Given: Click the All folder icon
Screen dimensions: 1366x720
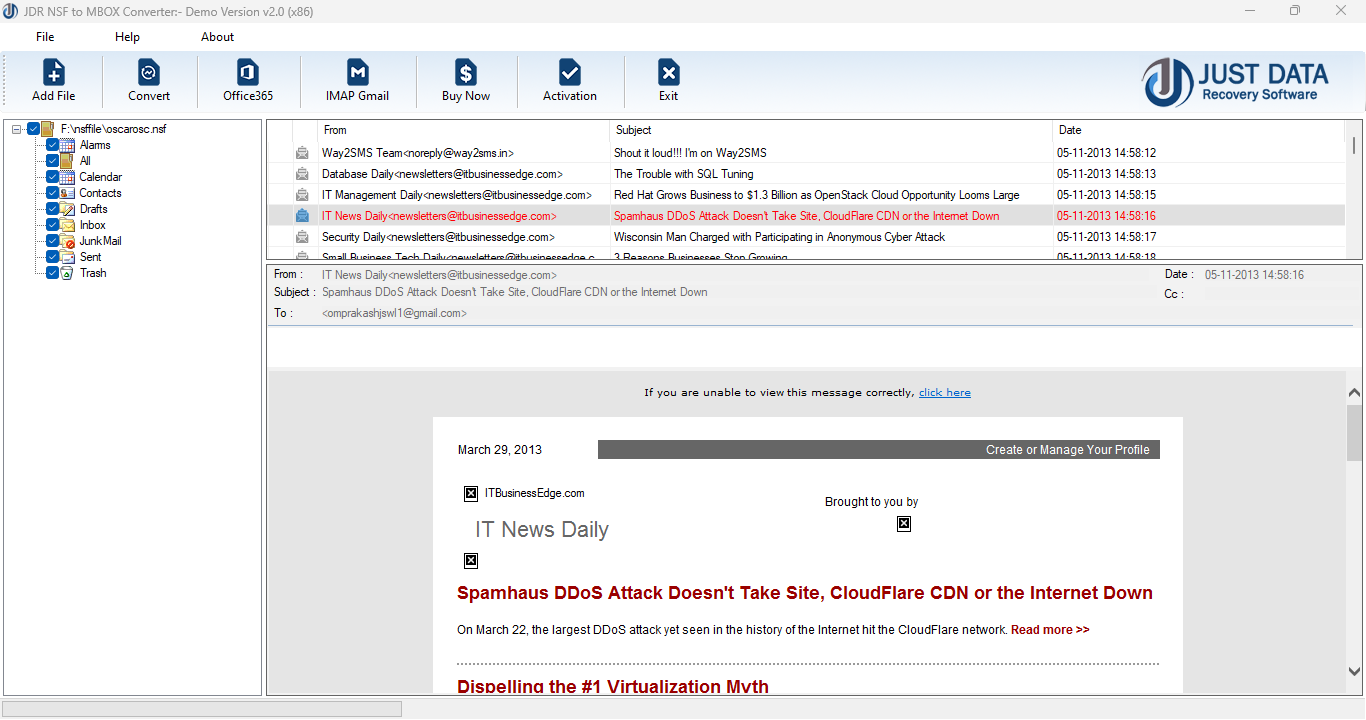Looking at the screenshot, I should 68,161.
